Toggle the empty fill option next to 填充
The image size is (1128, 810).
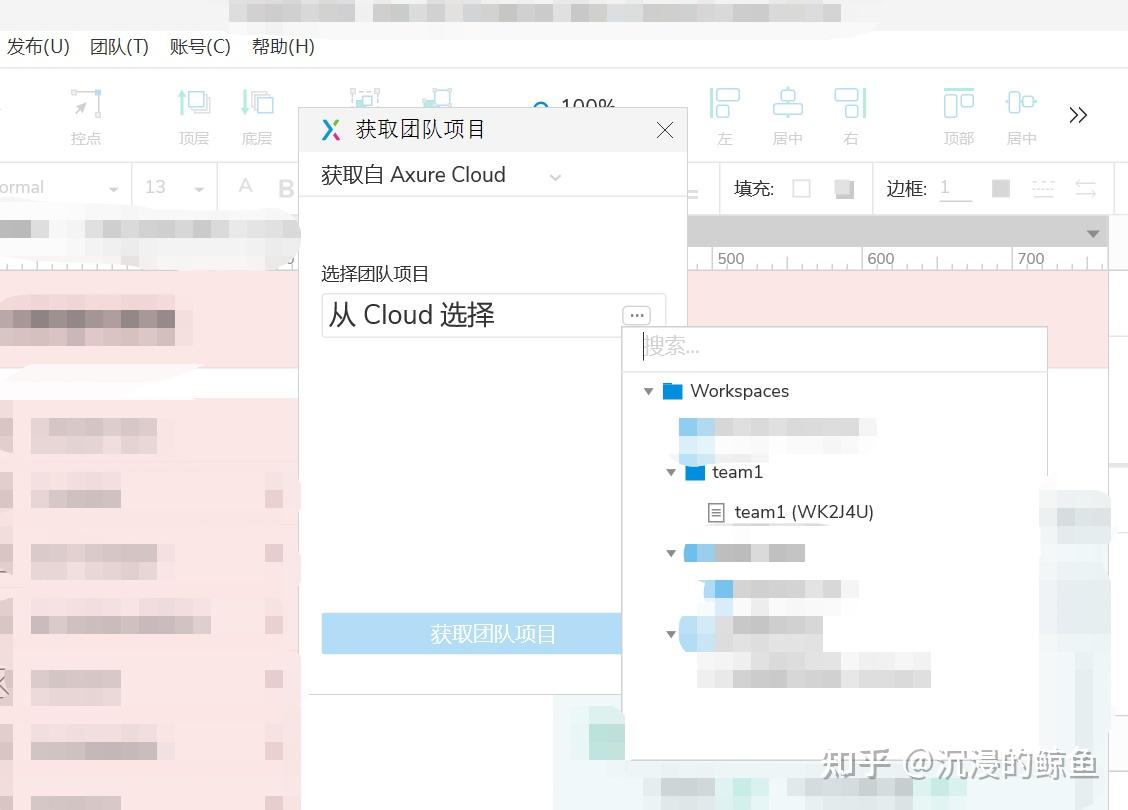pos(801,187)
